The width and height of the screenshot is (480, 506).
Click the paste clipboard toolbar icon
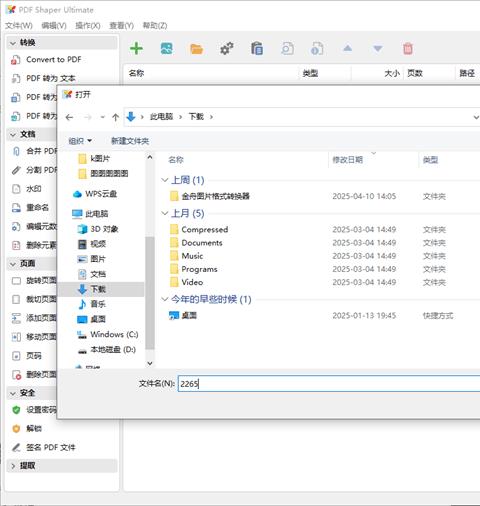[x=257, y=49]
